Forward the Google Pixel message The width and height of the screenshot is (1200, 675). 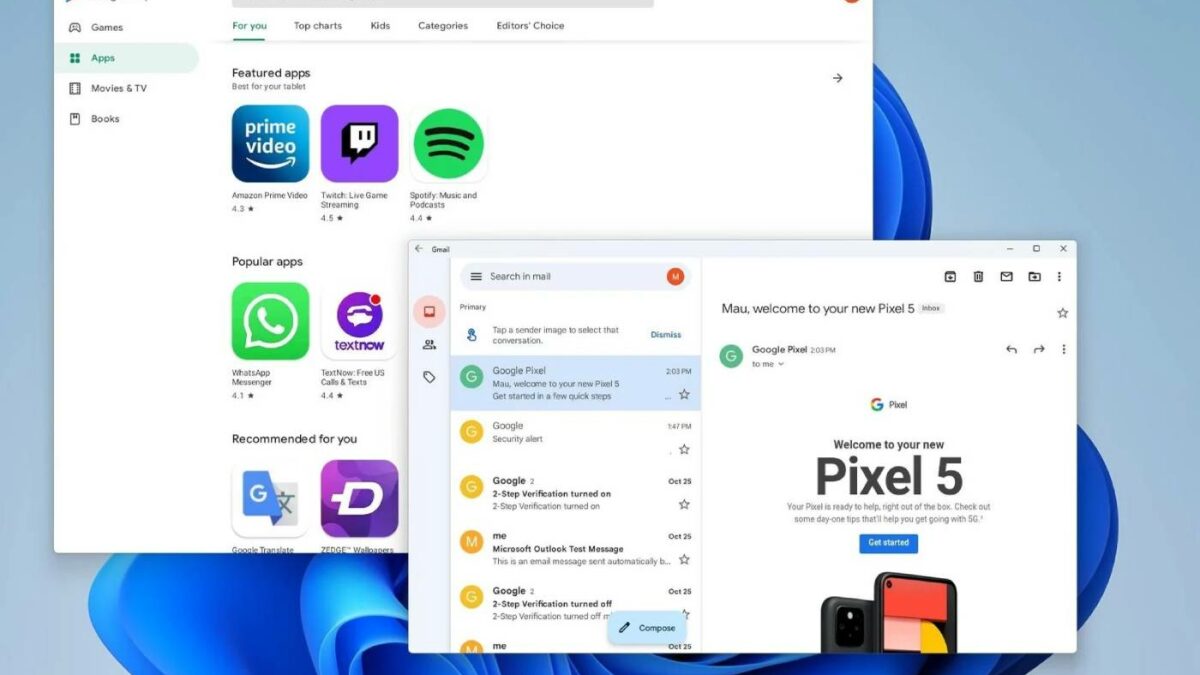[1039, 349]
